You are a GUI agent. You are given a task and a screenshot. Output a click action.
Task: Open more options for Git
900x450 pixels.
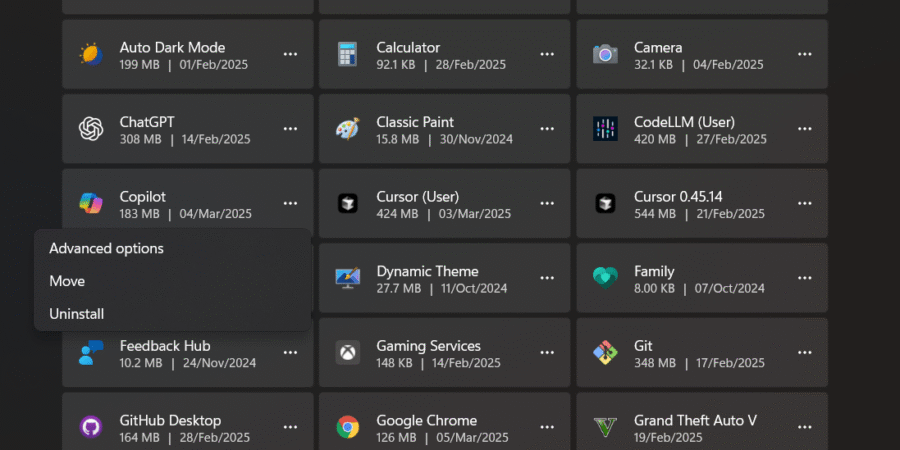(x=805, y=352)
